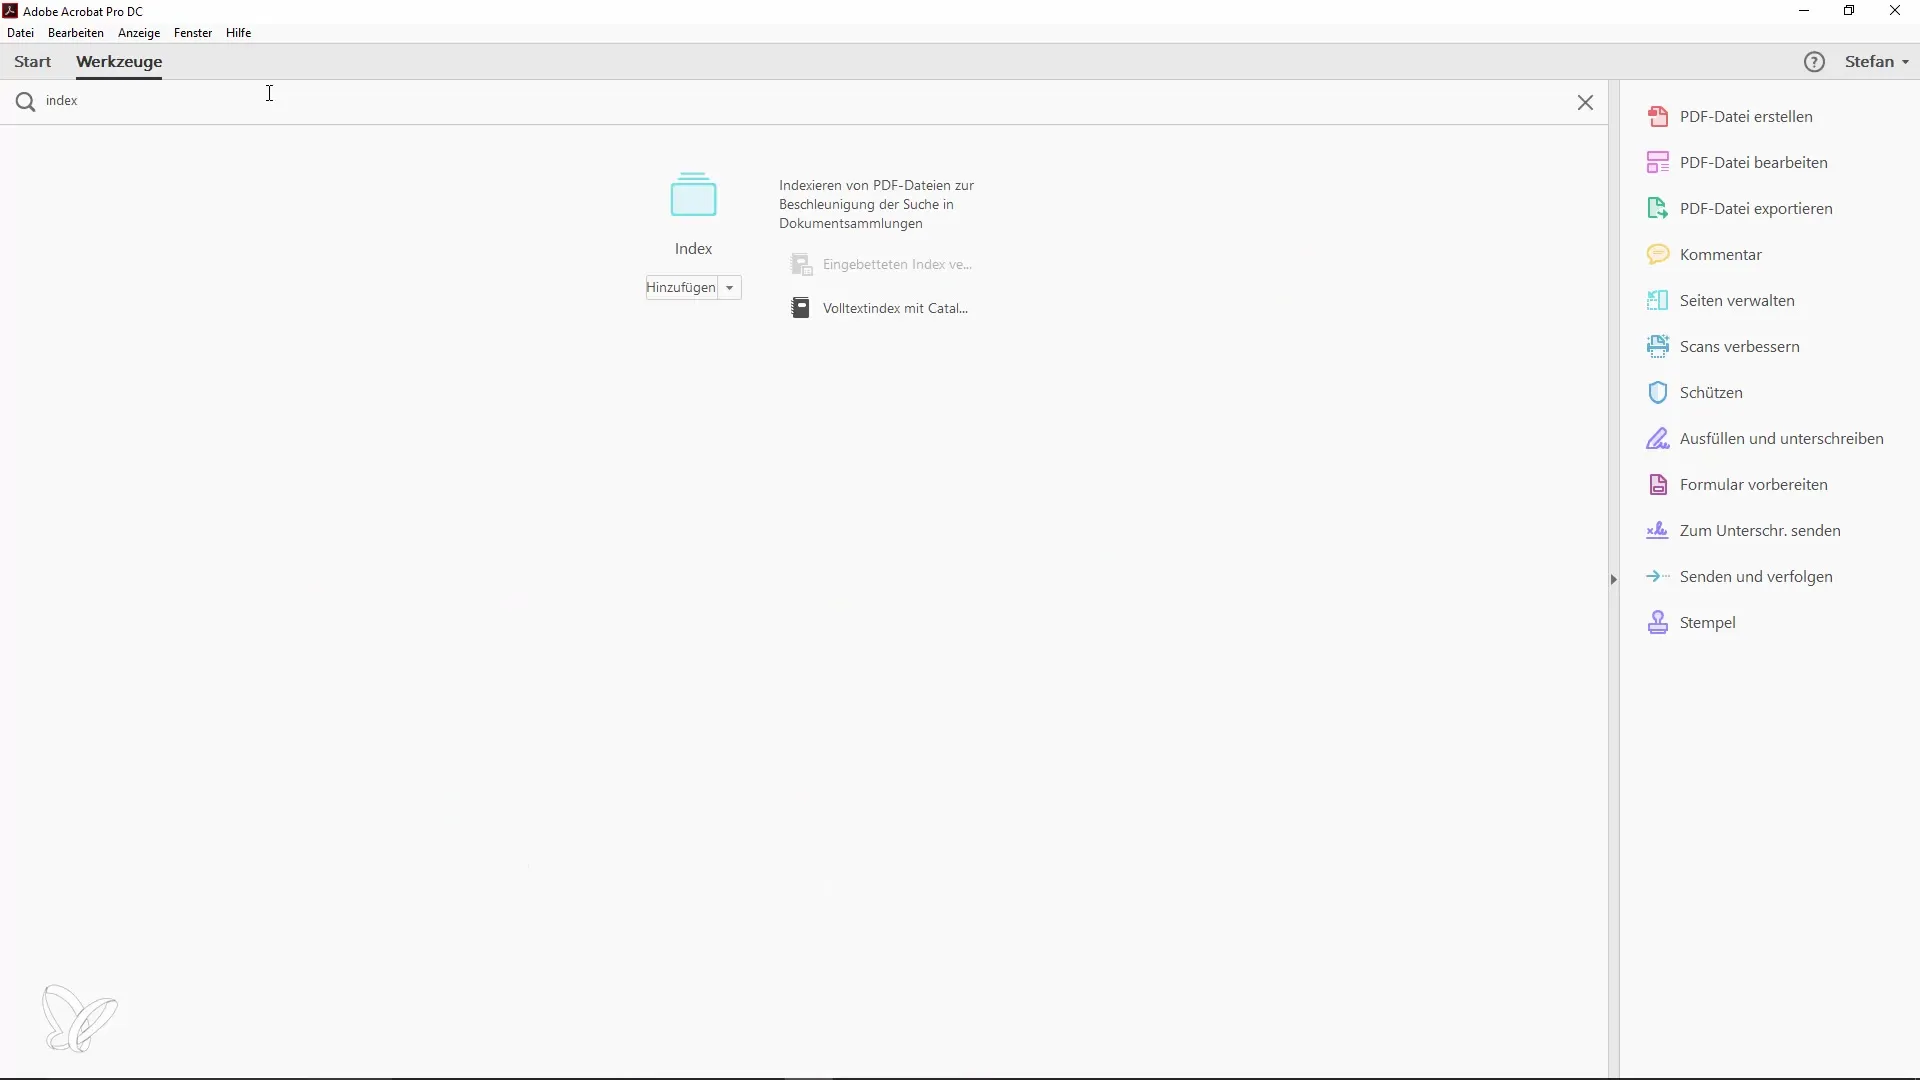Click the Start tab
1920x1080 pixels.
click(x=32, y=62)
